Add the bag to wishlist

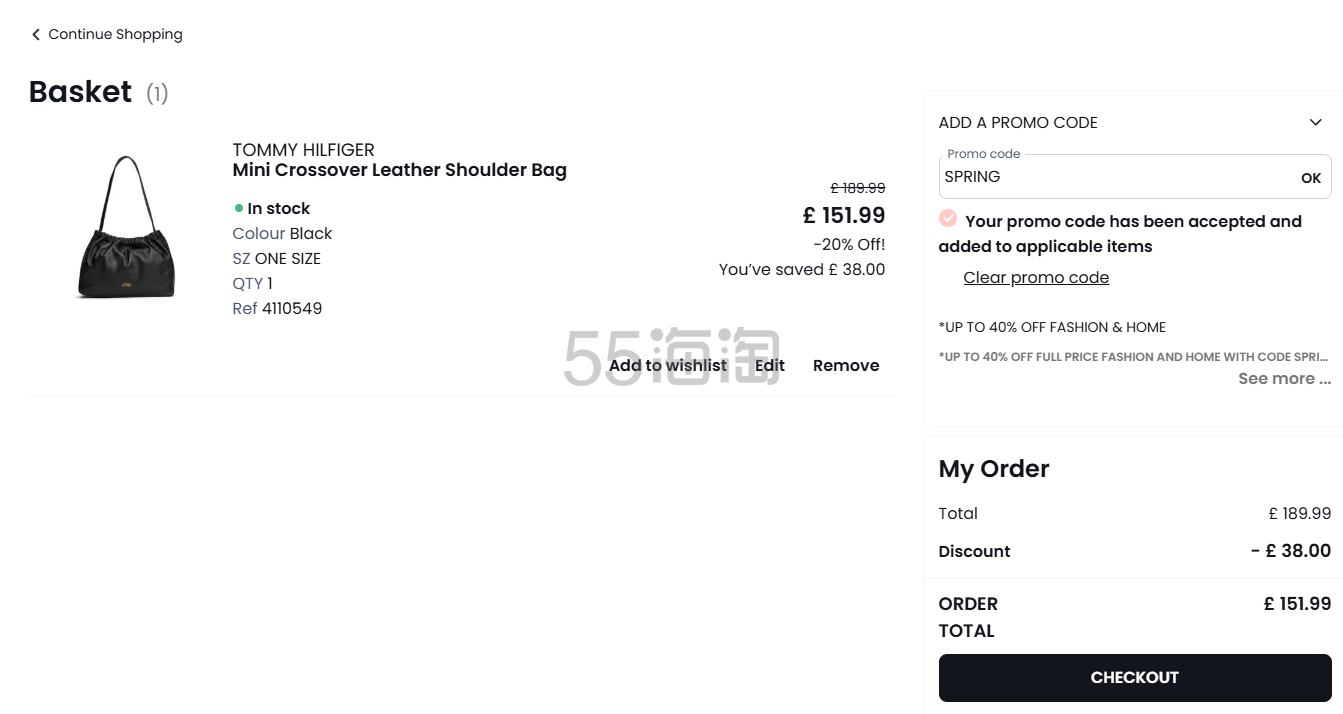(x=667, y=366)
